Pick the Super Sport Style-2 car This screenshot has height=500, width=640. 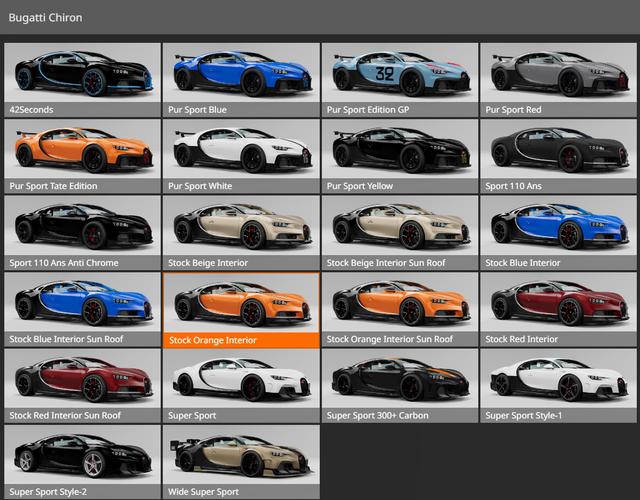click(x=82, y=462)
